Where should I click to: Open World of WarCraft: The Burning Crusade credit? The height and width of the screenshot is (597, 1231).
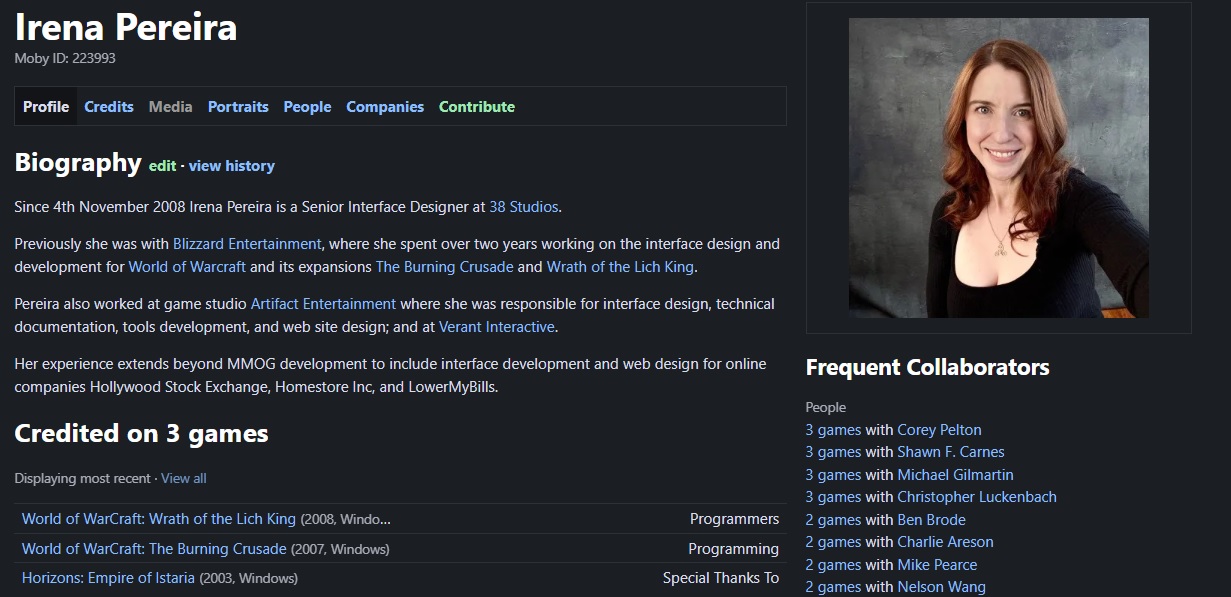coord(154,549)
